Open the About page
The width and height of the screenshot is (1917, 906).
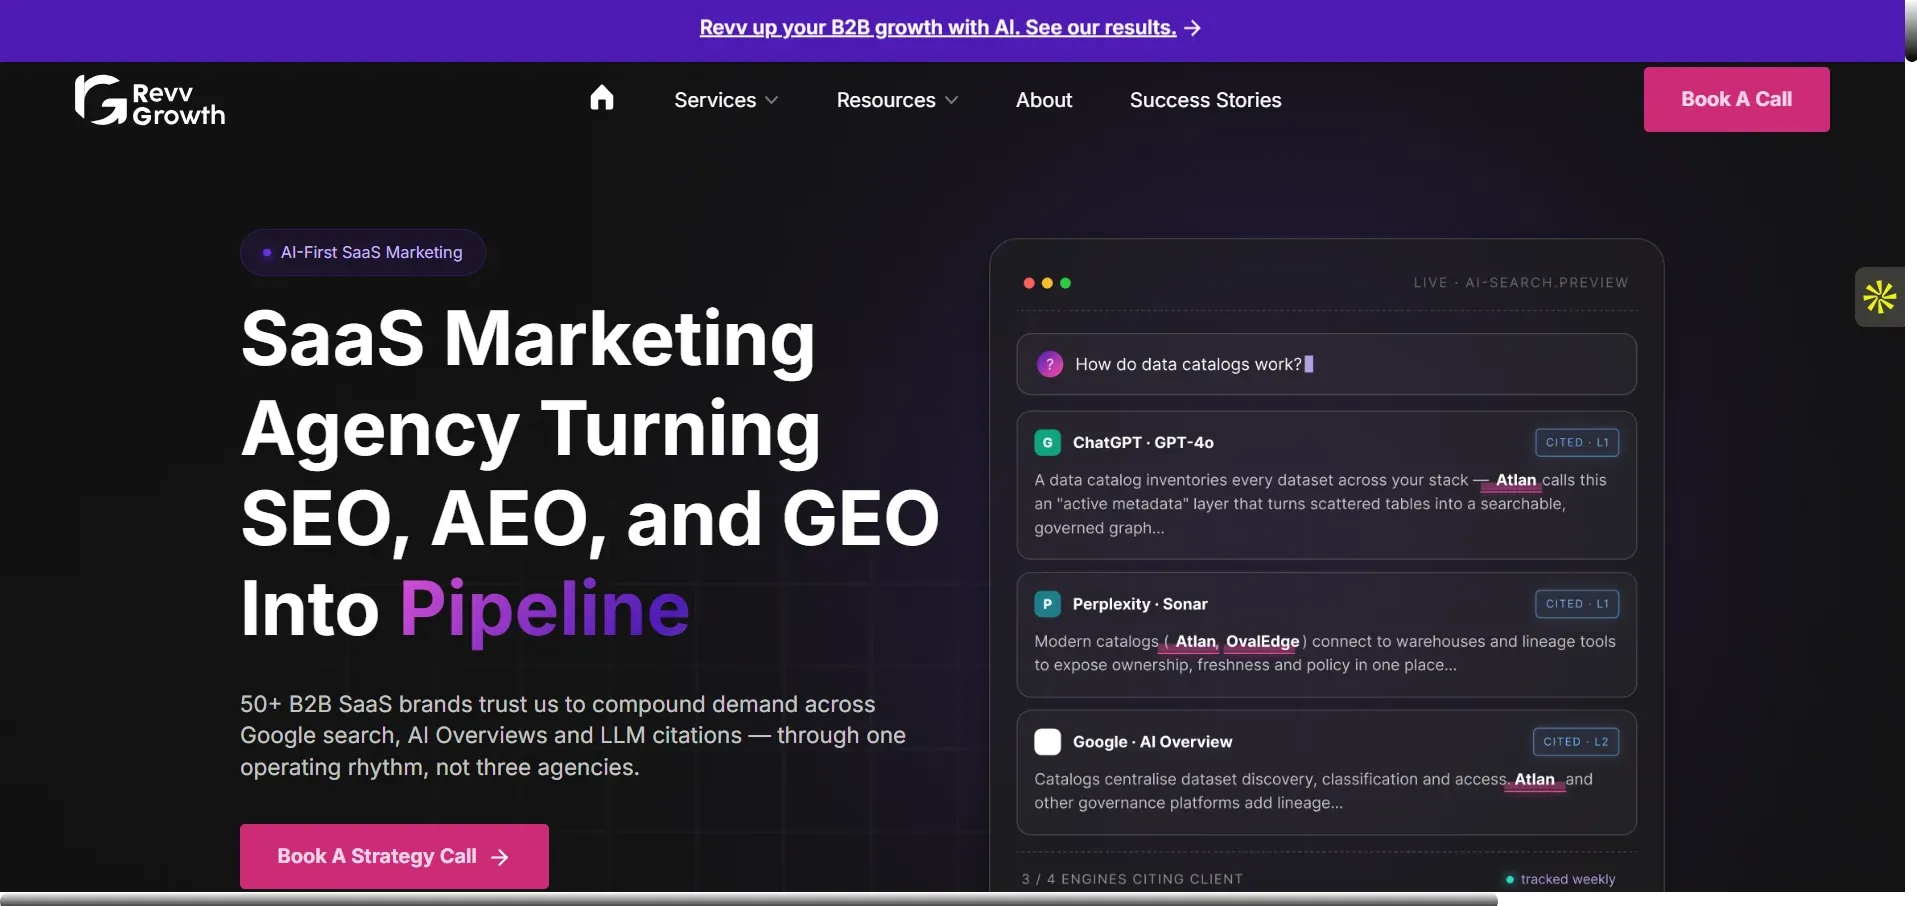1044,100
